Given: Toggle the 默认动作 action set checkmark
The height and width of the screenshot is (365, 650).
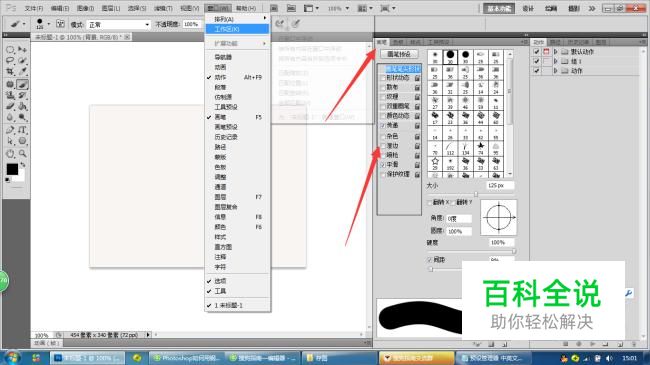Looking at the screenshot, I should 536,52.
